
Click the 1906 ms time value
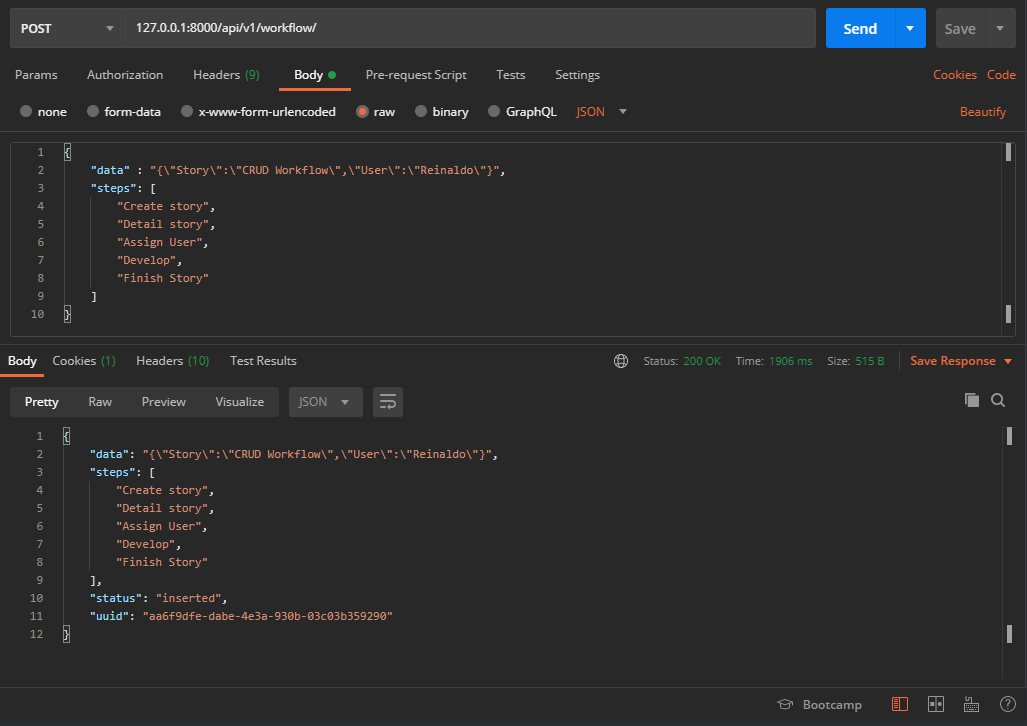791,361
